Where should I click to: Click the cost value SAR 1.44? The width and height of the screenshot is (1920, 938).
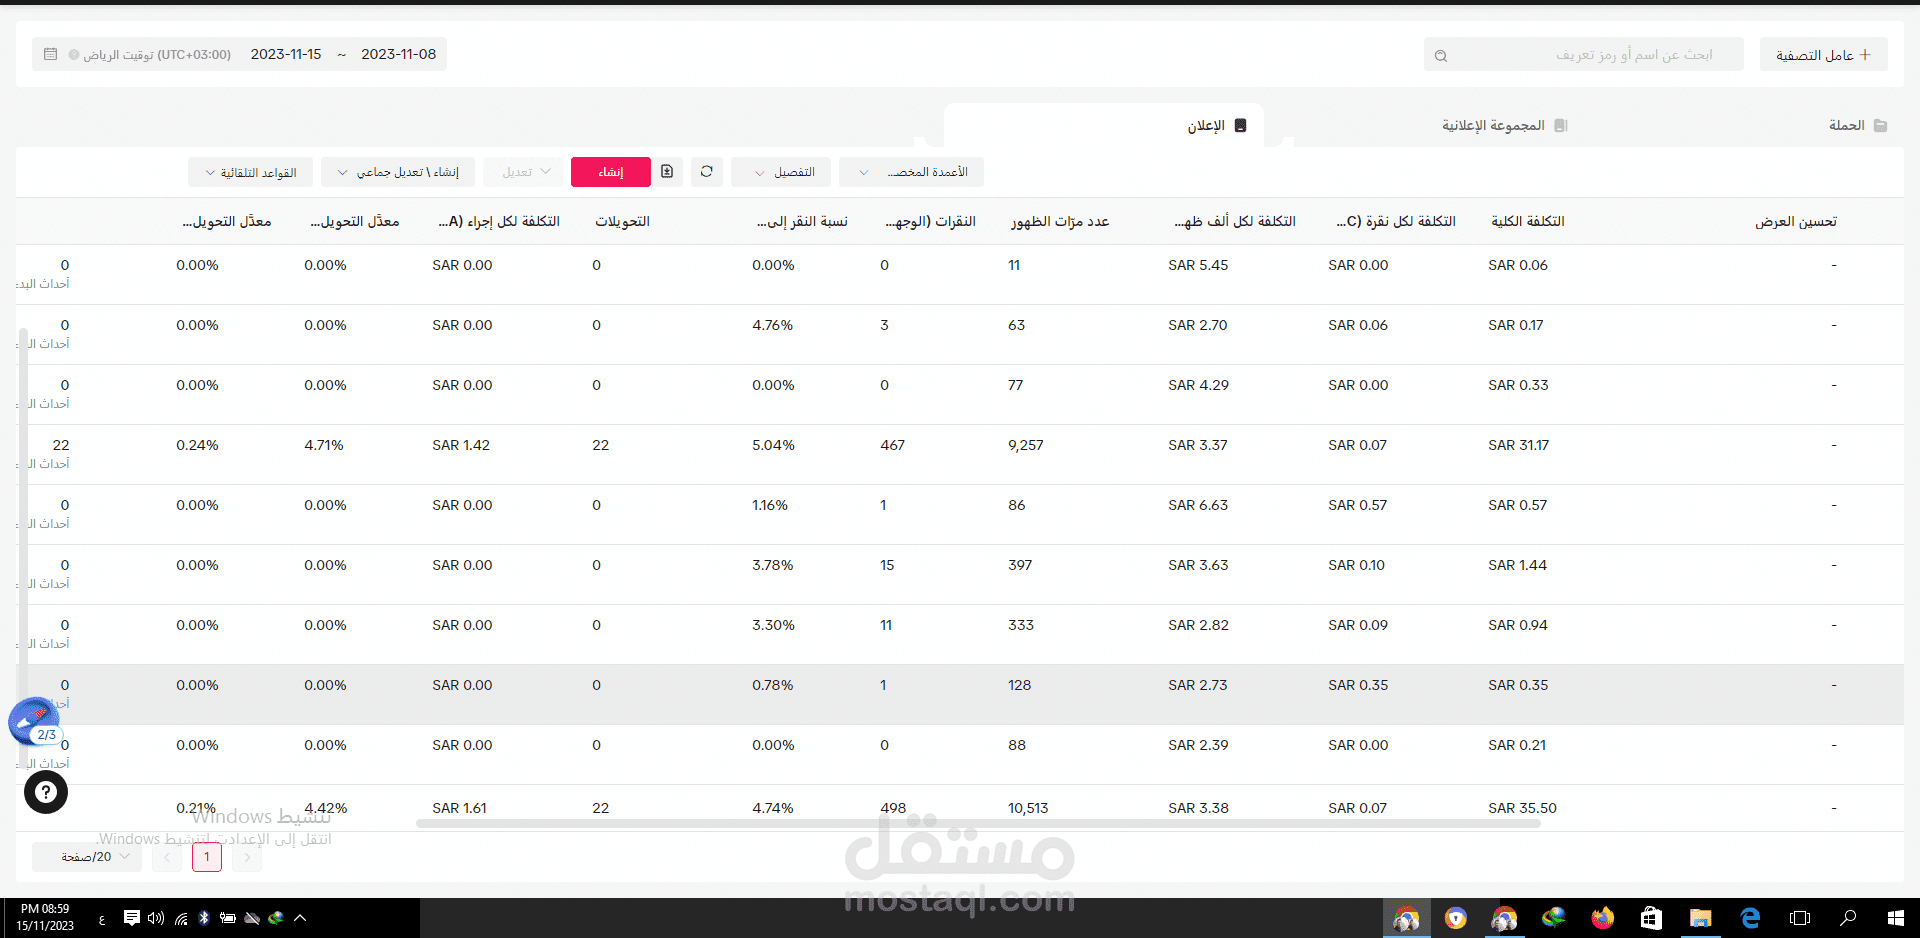point(1517,565)
